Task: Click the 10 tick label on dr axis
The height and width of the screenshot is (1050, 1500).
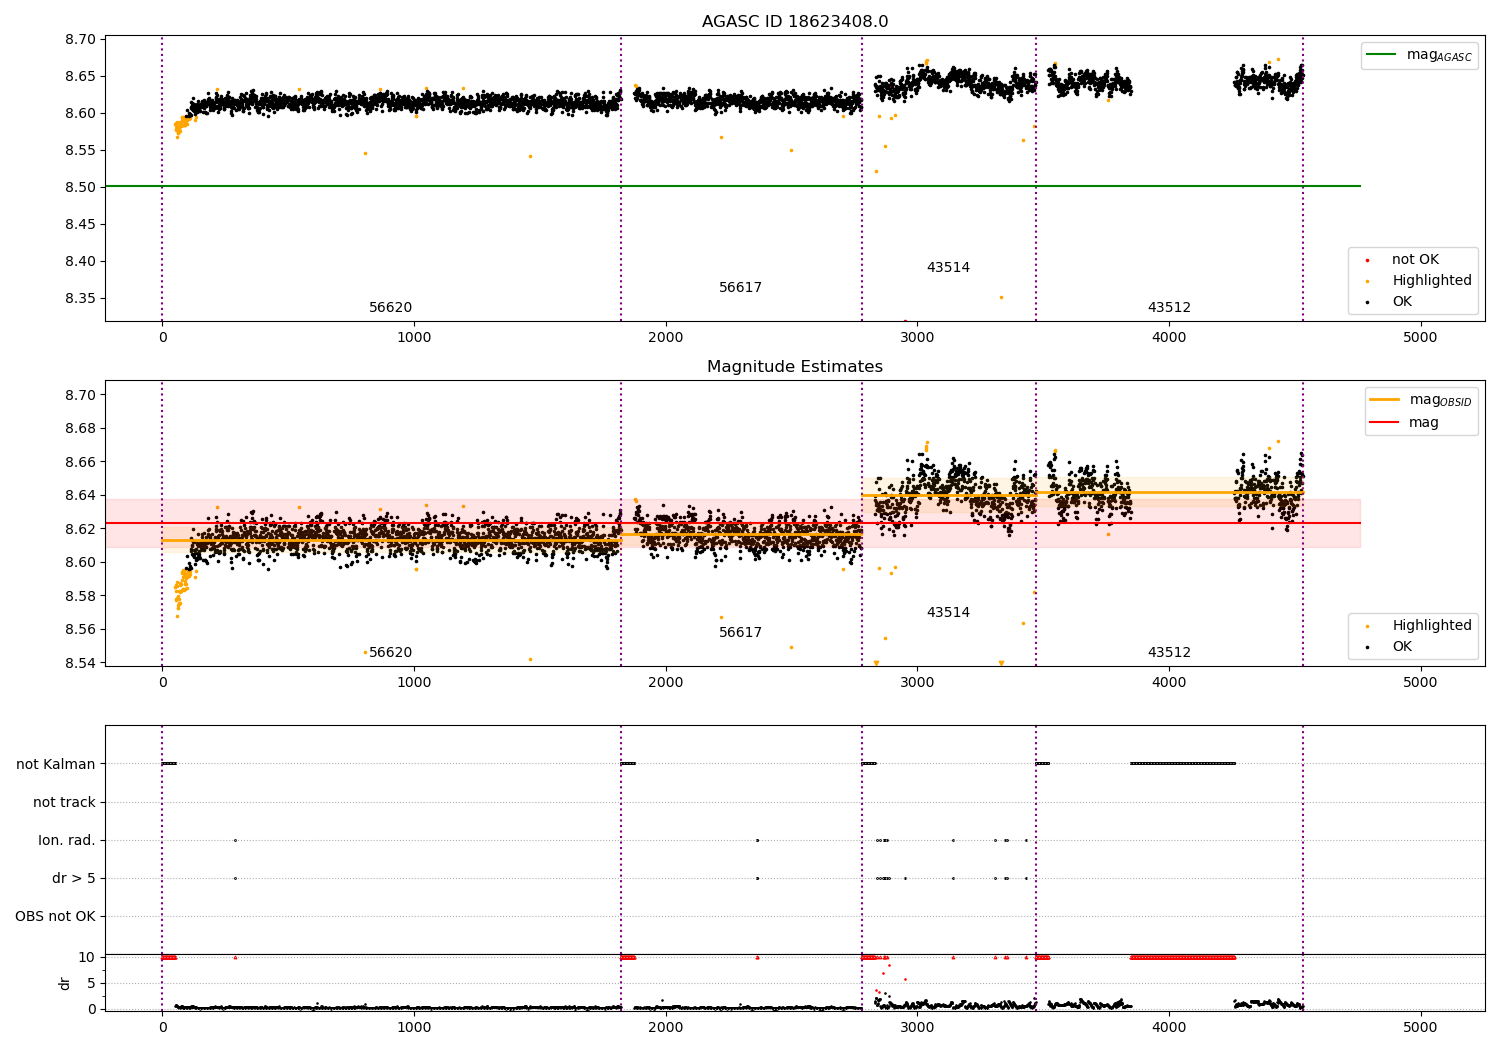Action: (x=87, y=958)
